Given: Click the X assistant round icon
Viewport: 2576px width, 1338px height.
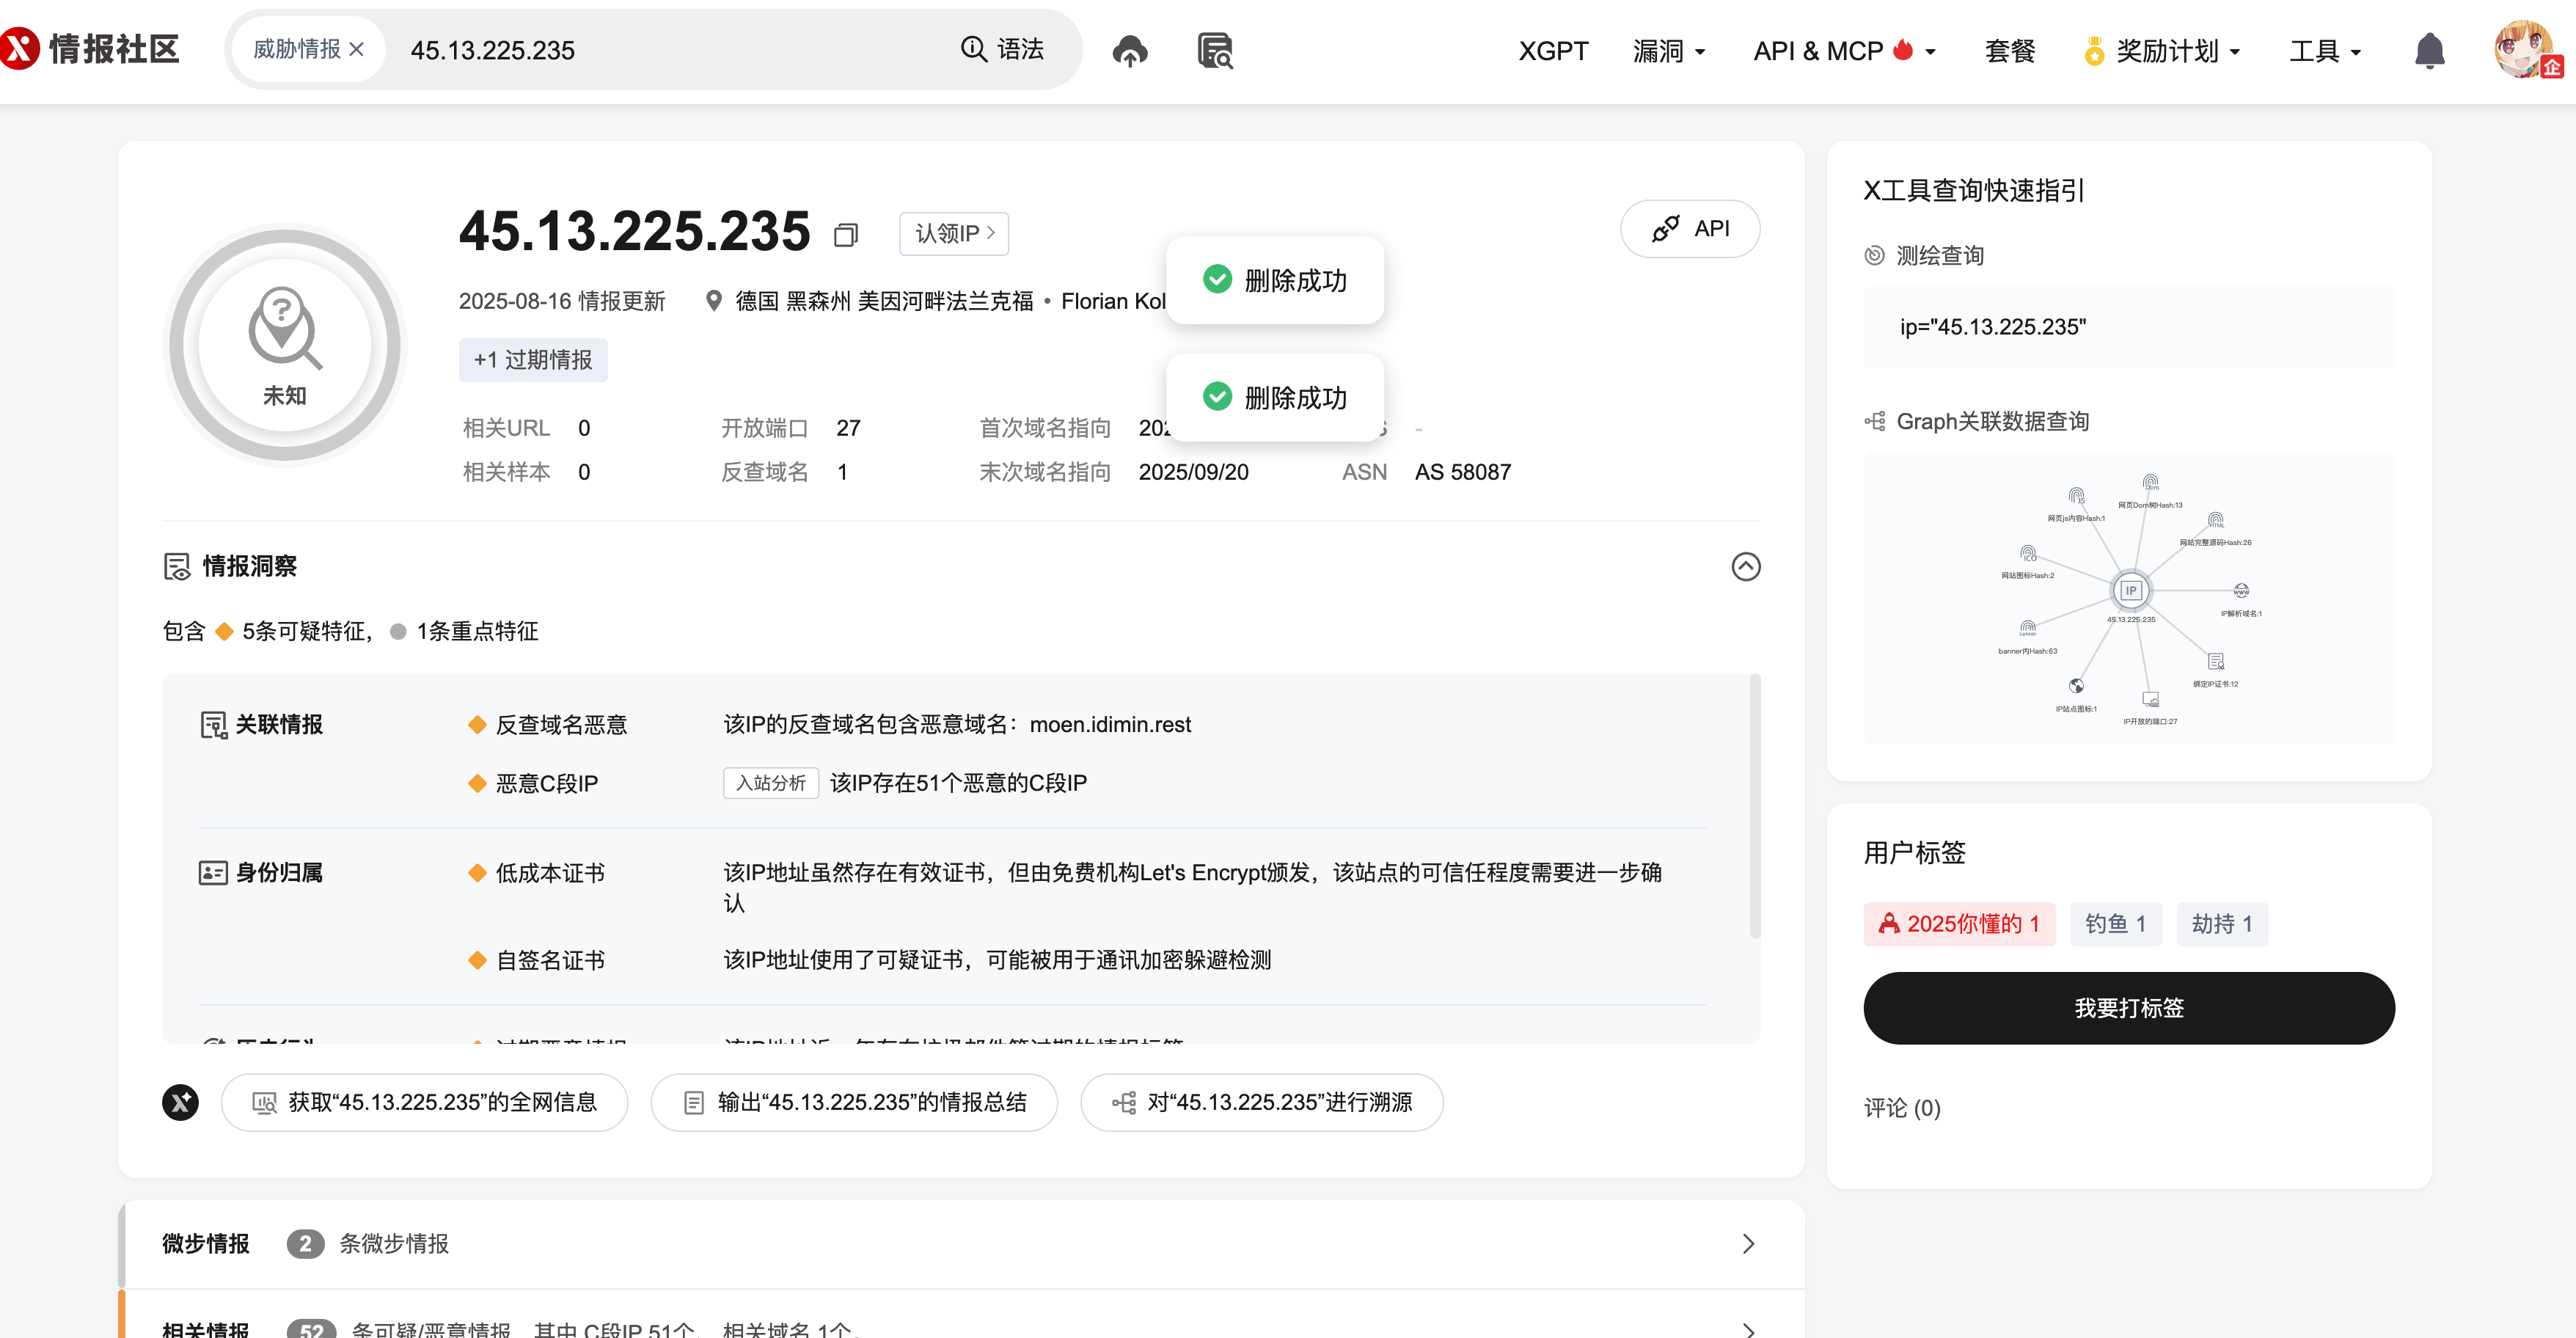Looking at the screenshot, I should click(x=181, y=1102).
